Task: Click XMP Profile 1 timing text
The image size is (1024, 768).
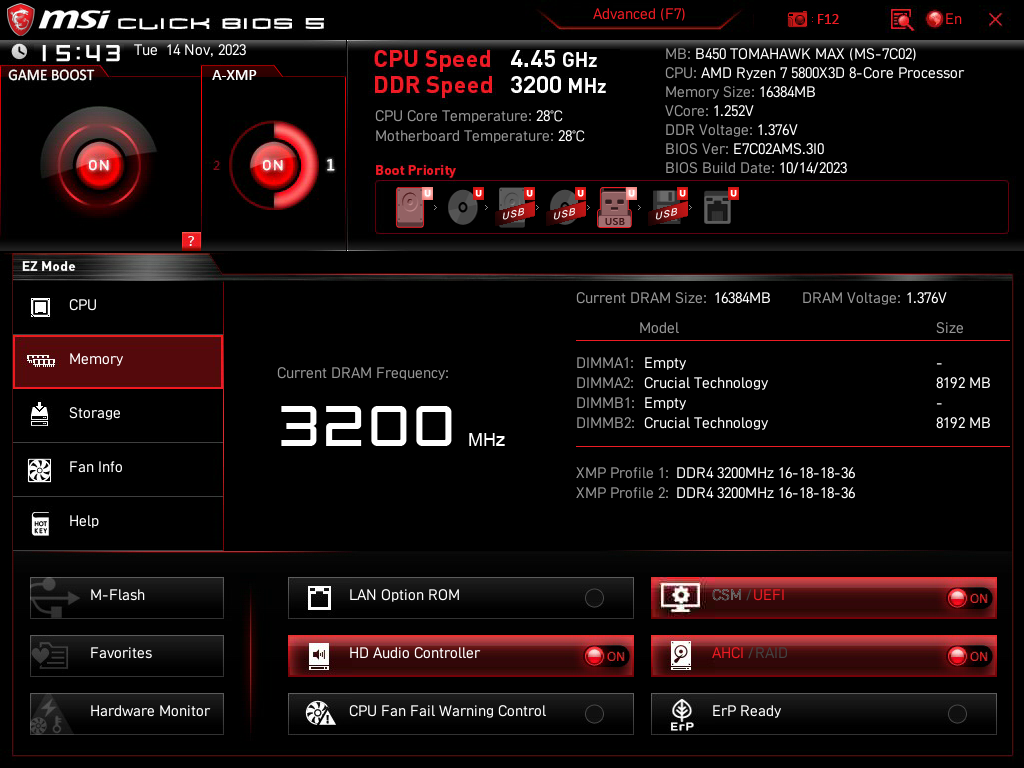Action: [x=765, y=473]
